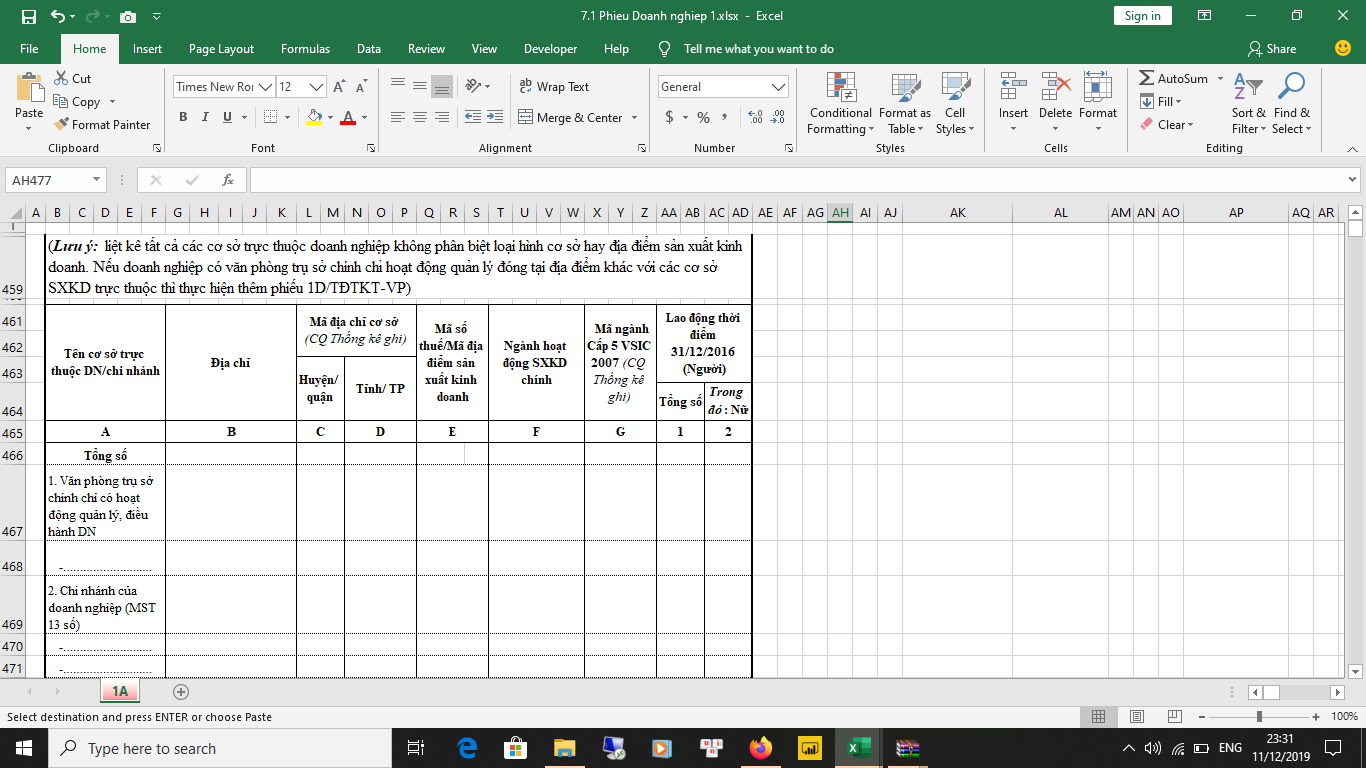Open Format as Table gallery
Screen dimensions: 1366x768
pos(905,103)
